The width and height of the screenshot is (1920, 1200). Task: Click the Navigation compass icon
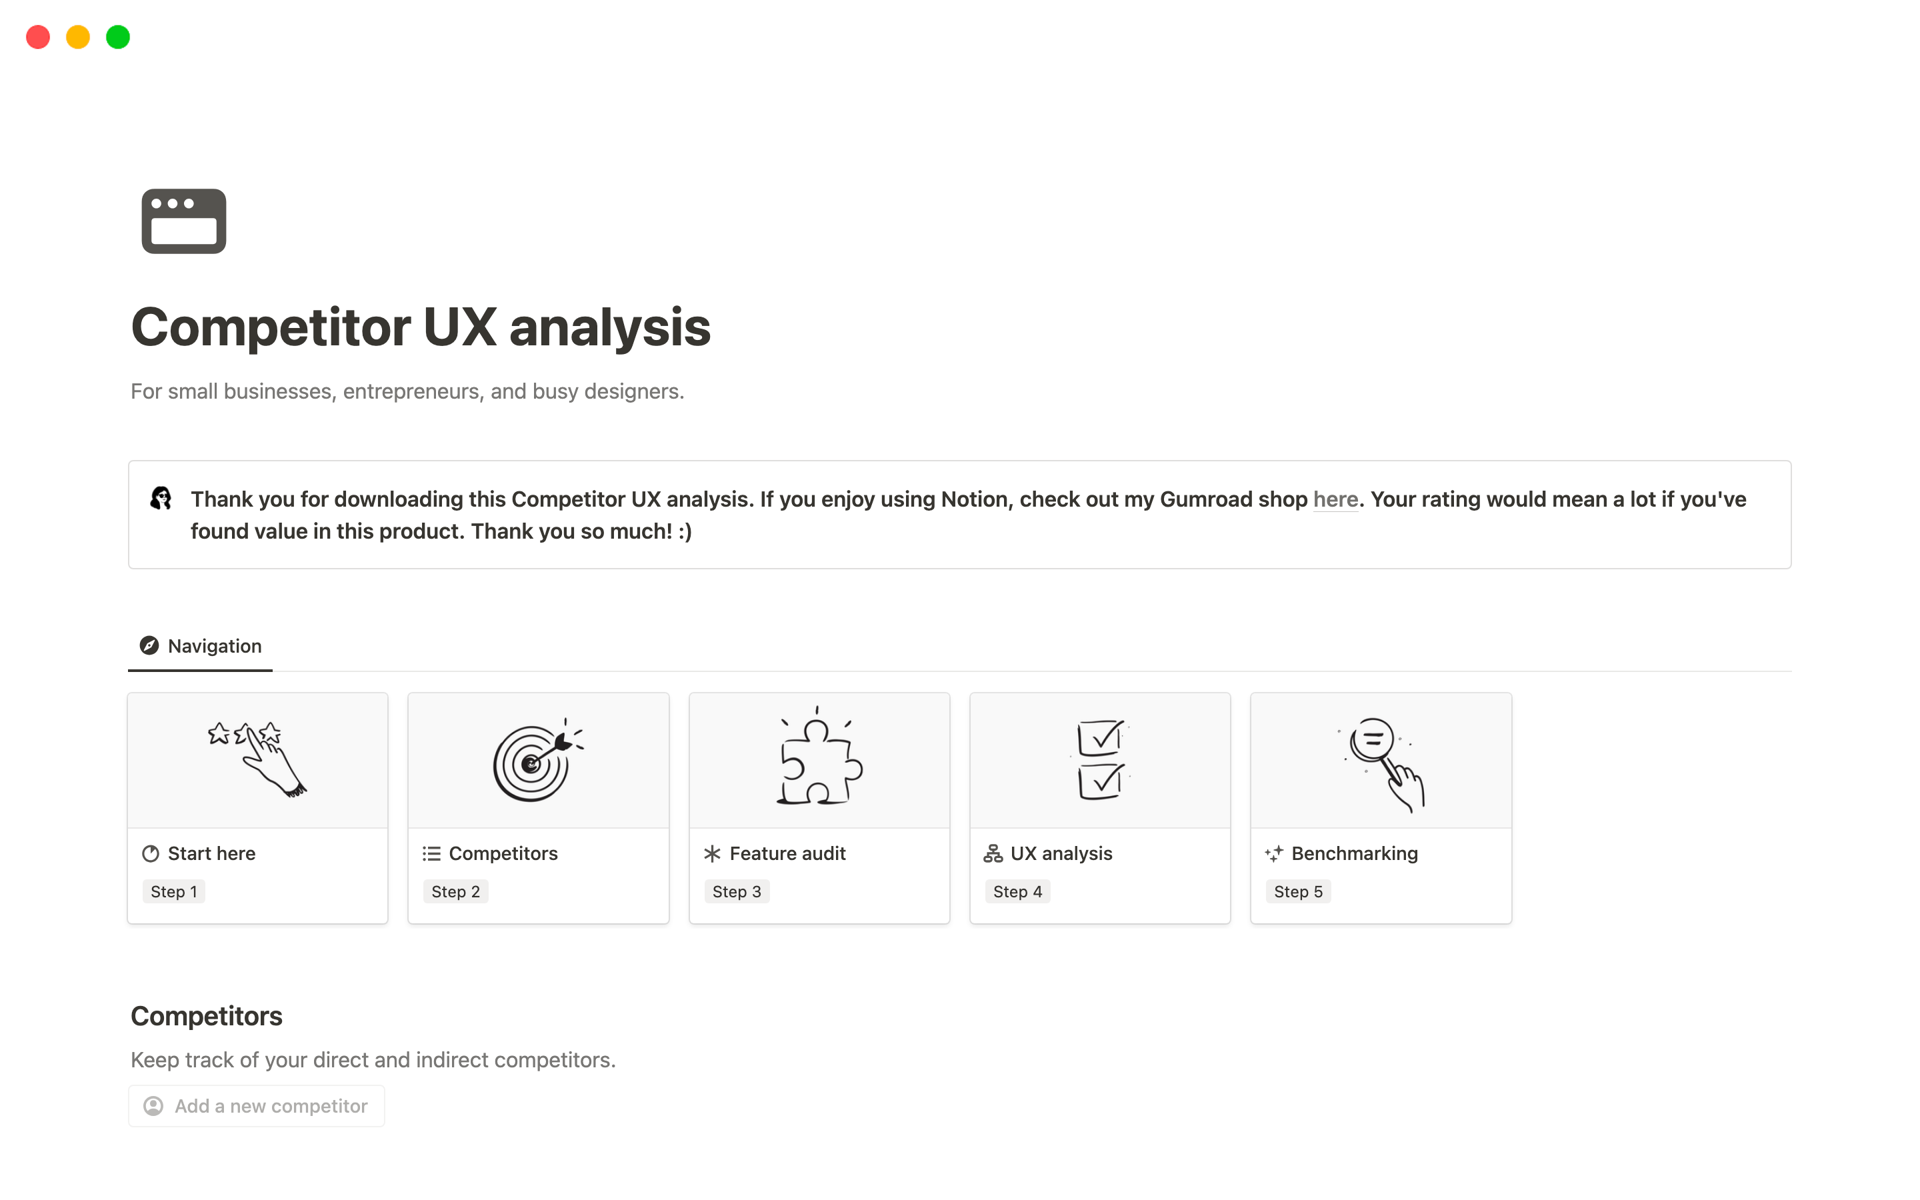tap(148, 646)
